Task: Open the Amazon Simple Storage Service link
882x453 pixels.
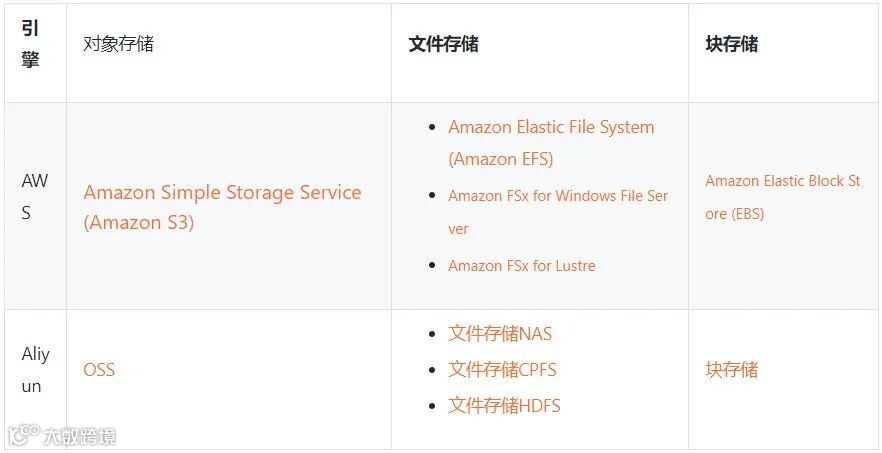Action: 222,193
